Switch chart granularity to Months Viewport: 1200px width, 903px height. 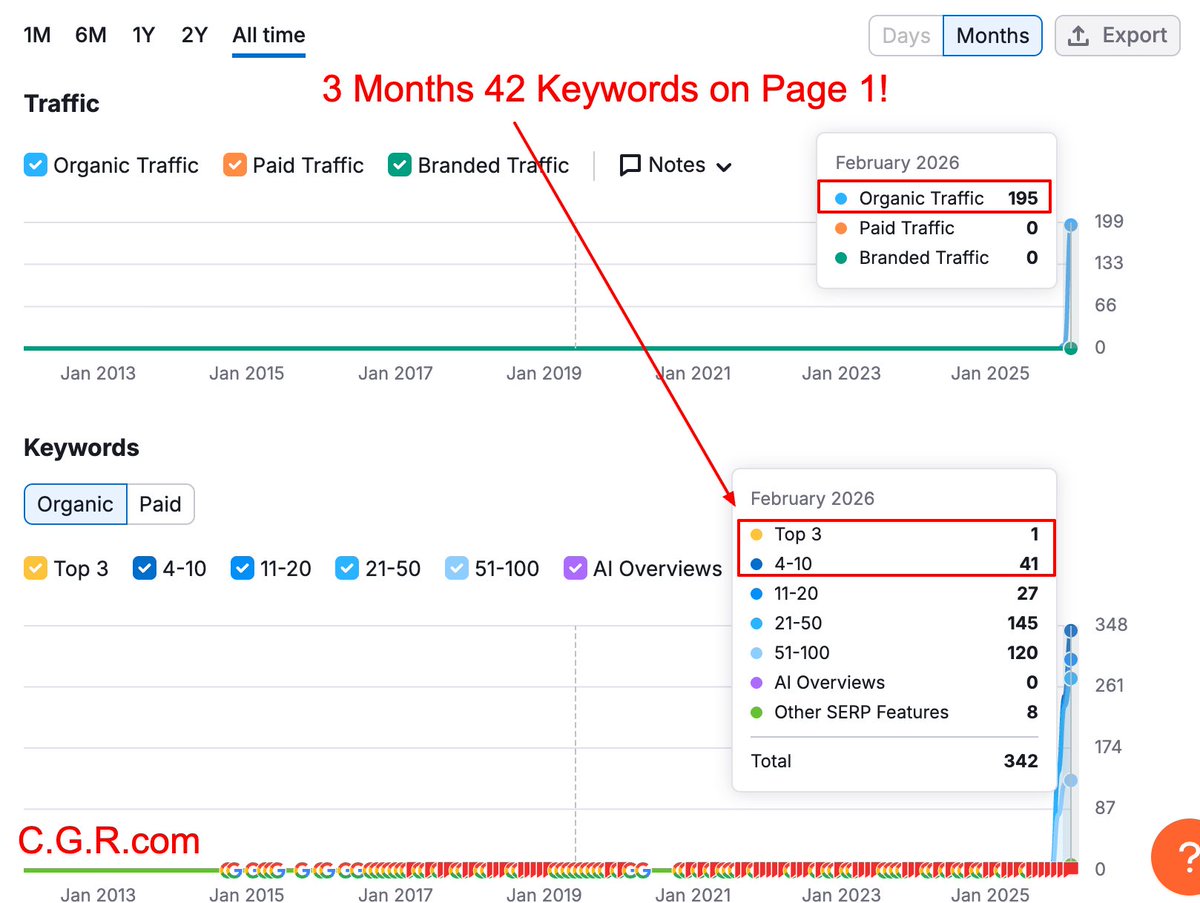point(992,36)
